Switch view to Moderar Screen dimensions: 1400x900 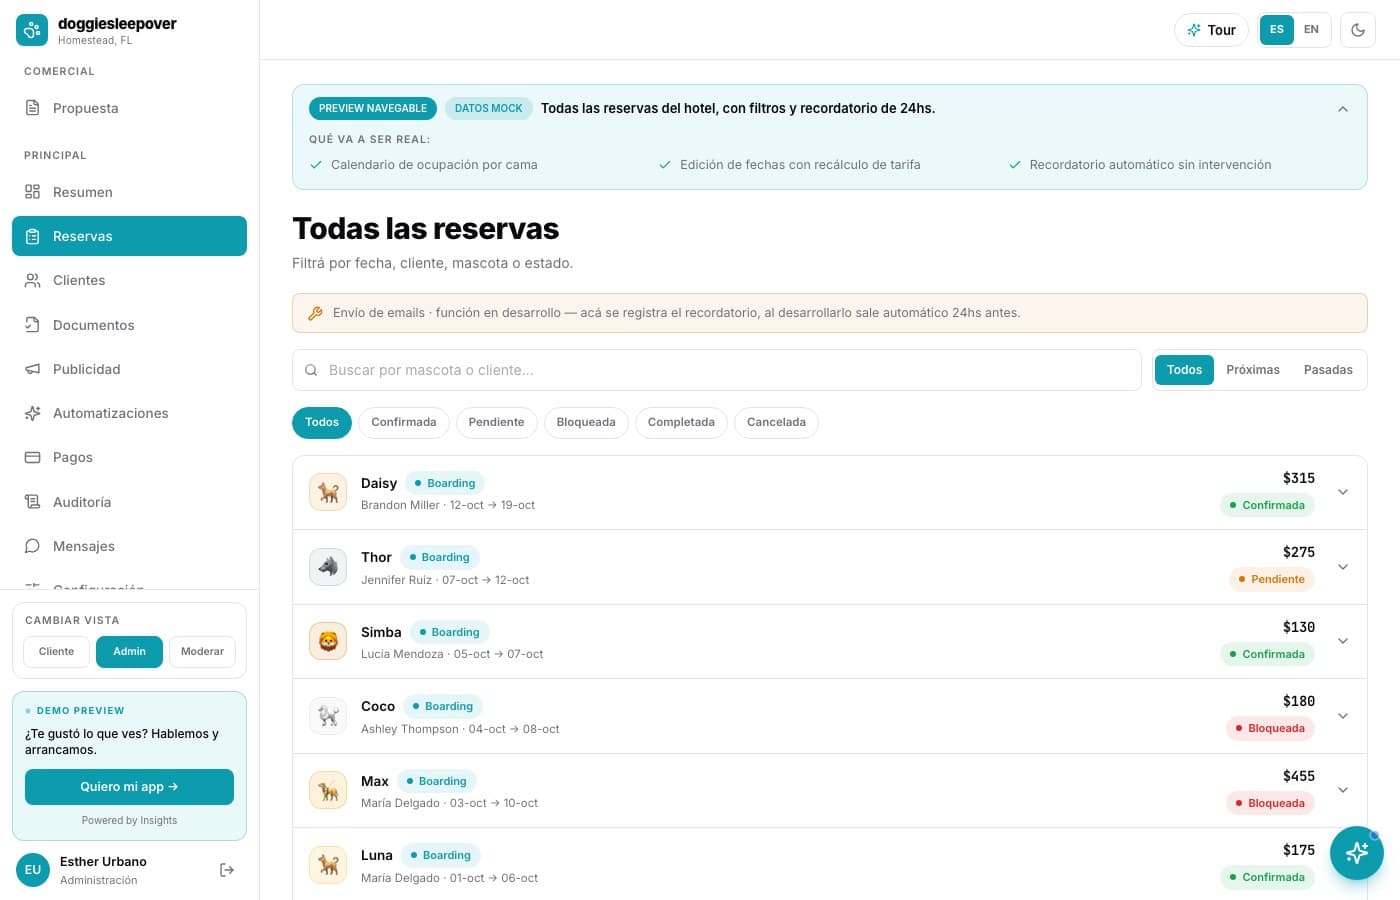pyautogui.click(x=202, y=652)
